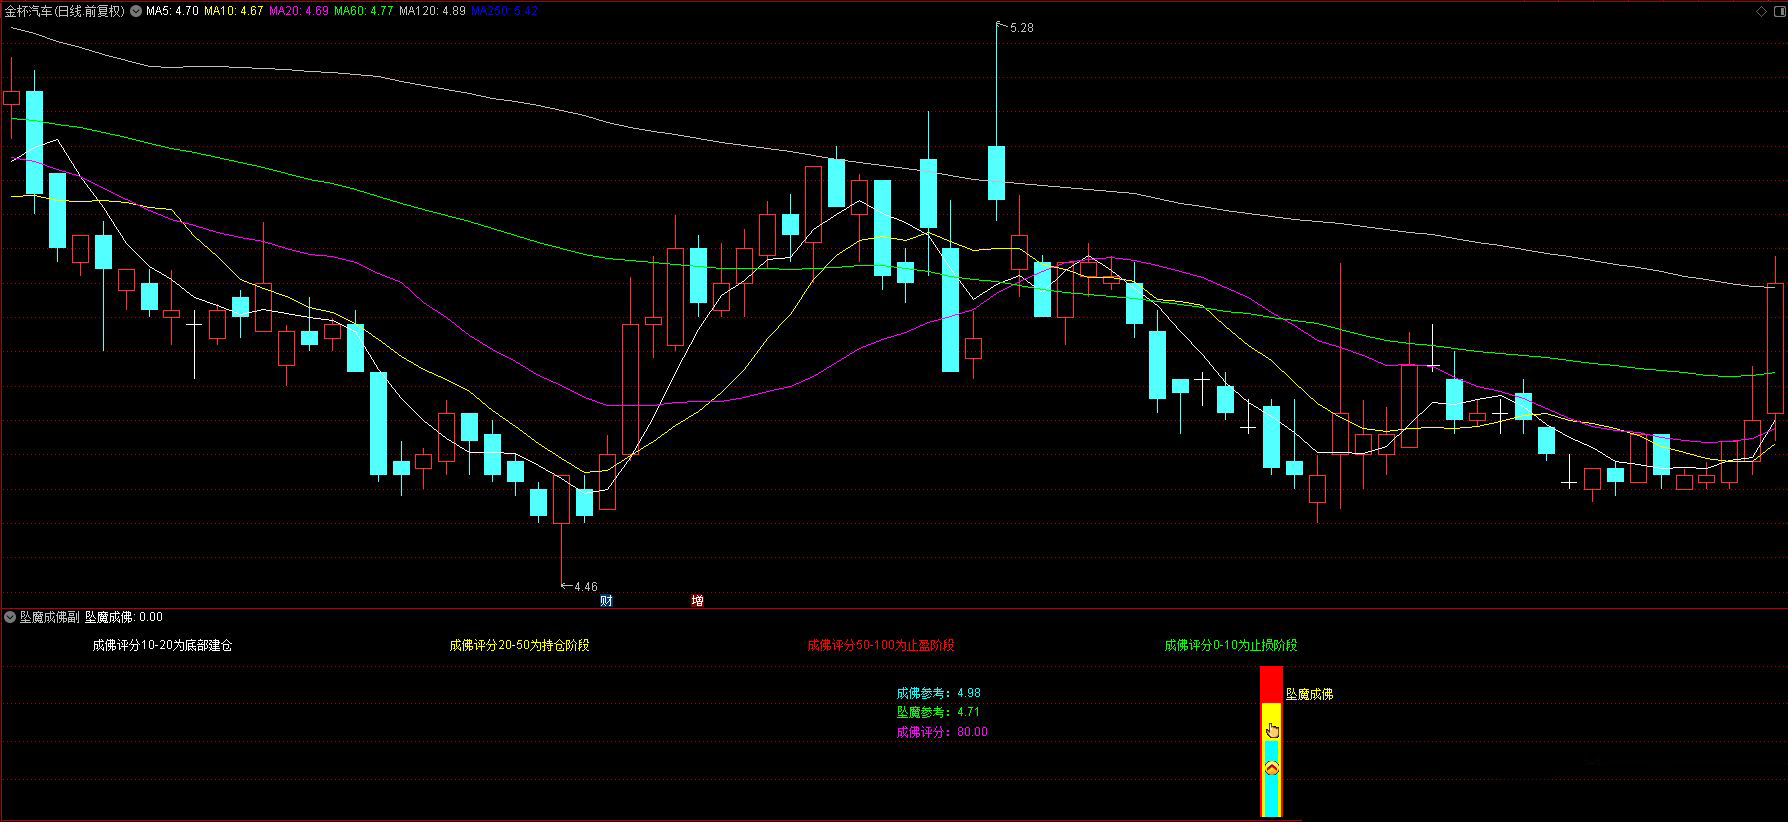Click the orange up-chevron circle icon

point(1271,768)
